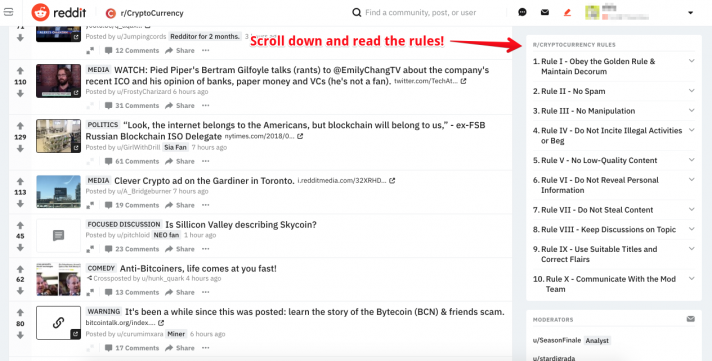The image size is (712, 361).
Task: Click the create post pencil icon
Action: (567, 12)
